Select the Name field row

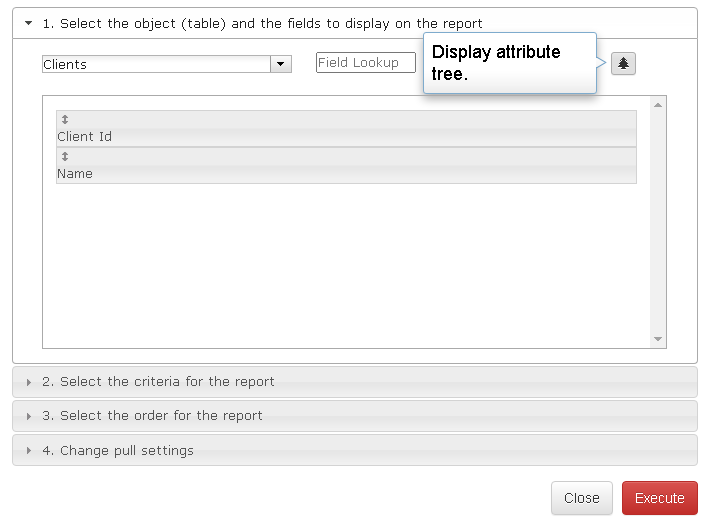point(346,174)
